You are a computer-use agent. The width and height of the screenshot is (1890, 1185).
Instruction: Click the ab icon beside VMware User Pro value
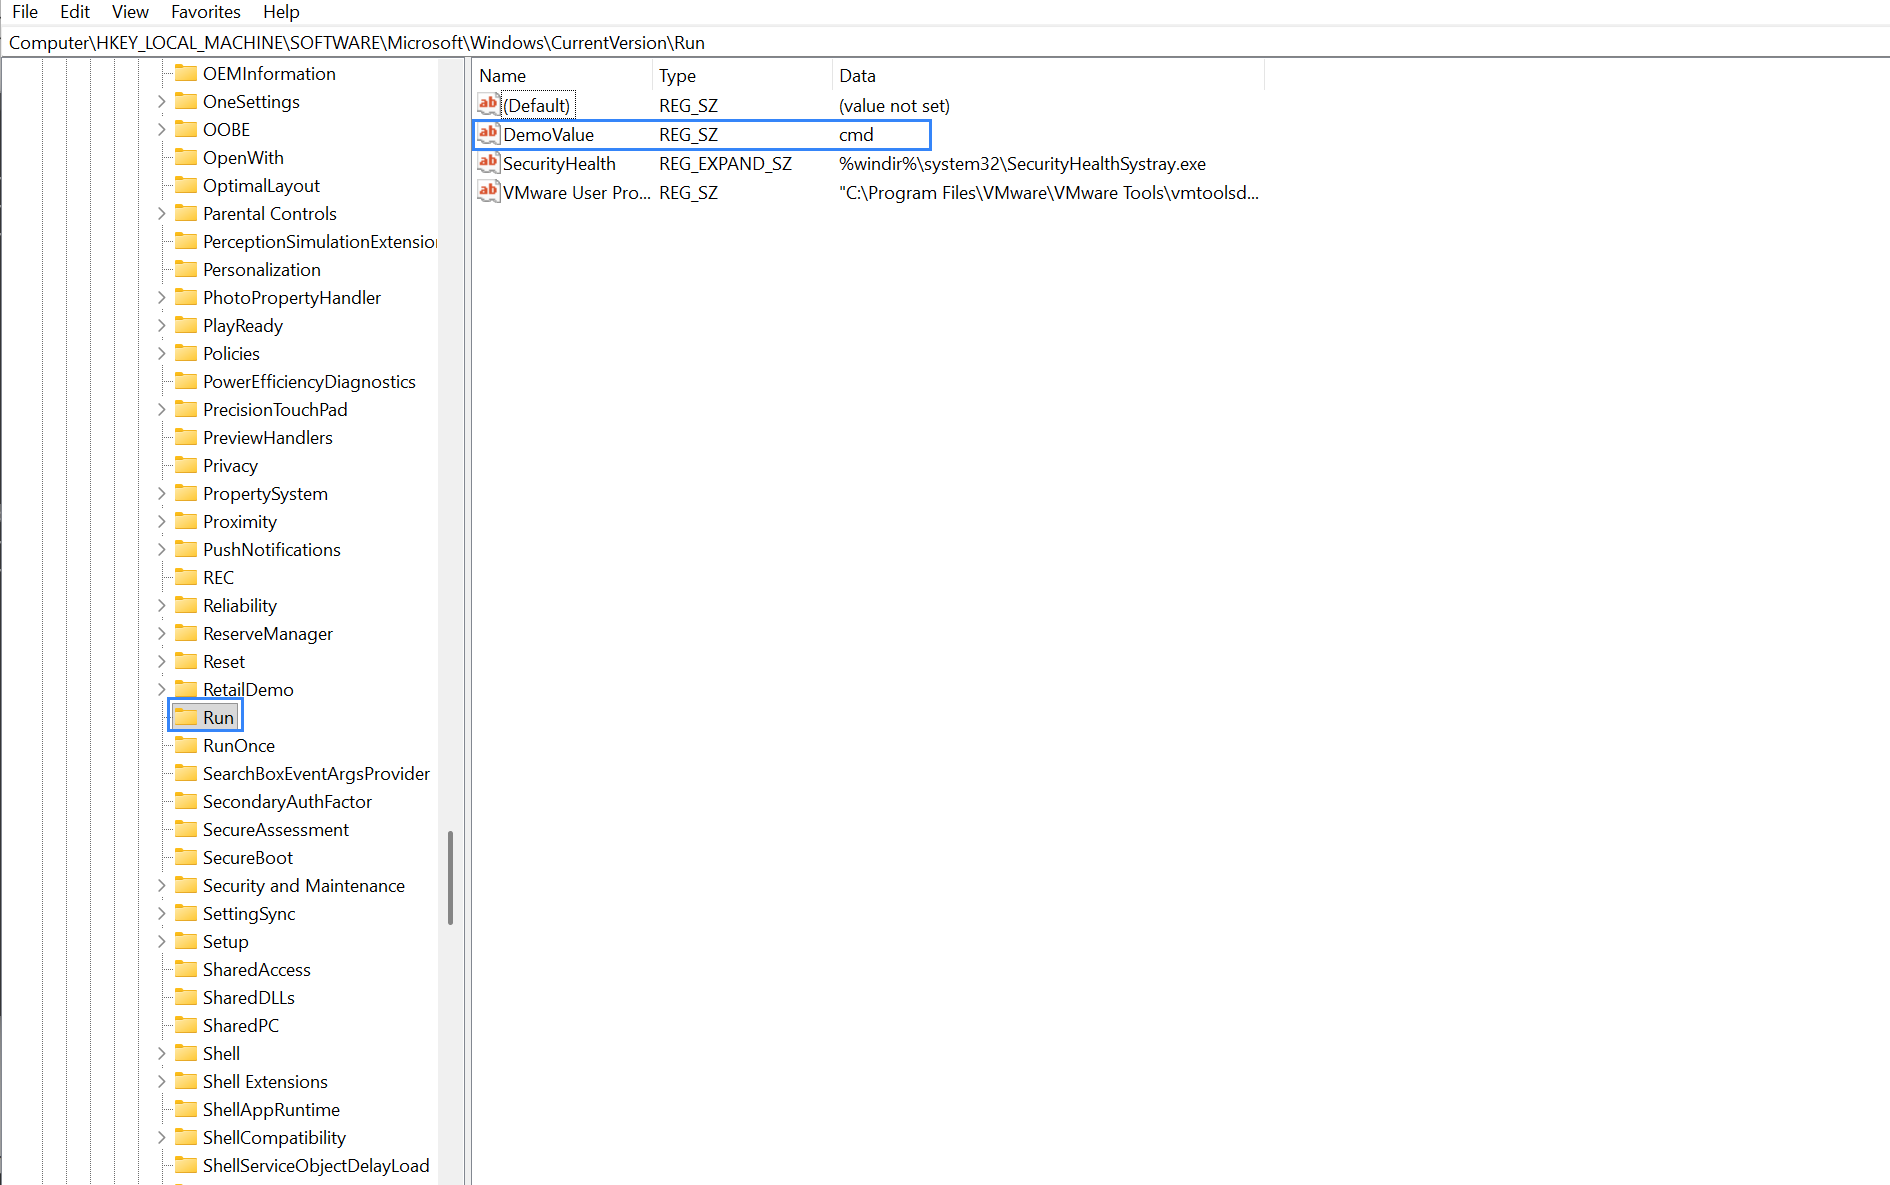coord(487,192)
